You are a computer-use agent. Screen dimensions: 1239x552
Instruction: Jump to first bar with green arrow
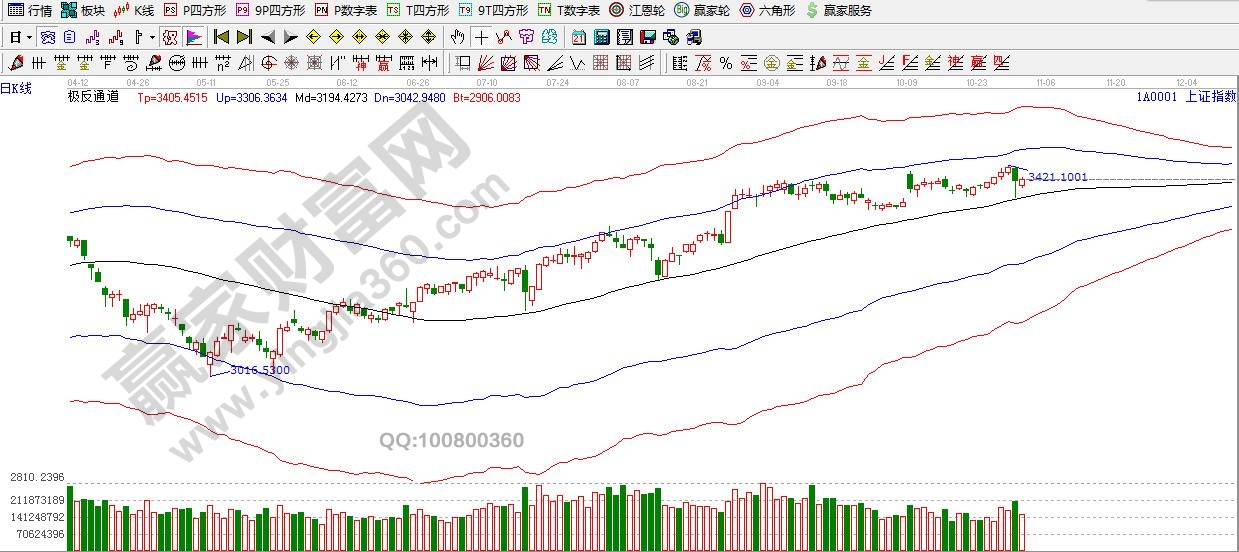[x=221, y=38]
